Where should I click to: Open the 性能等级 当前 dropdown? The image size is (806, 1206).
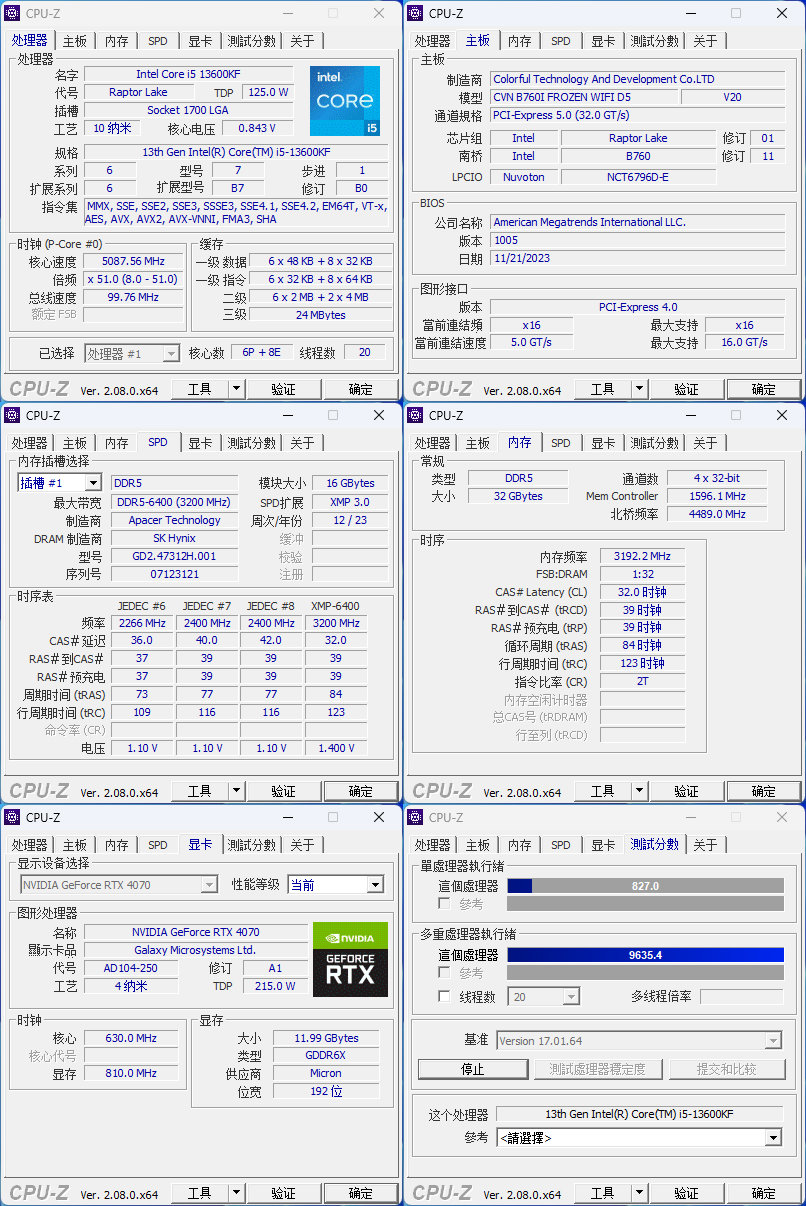pos(375,885)
